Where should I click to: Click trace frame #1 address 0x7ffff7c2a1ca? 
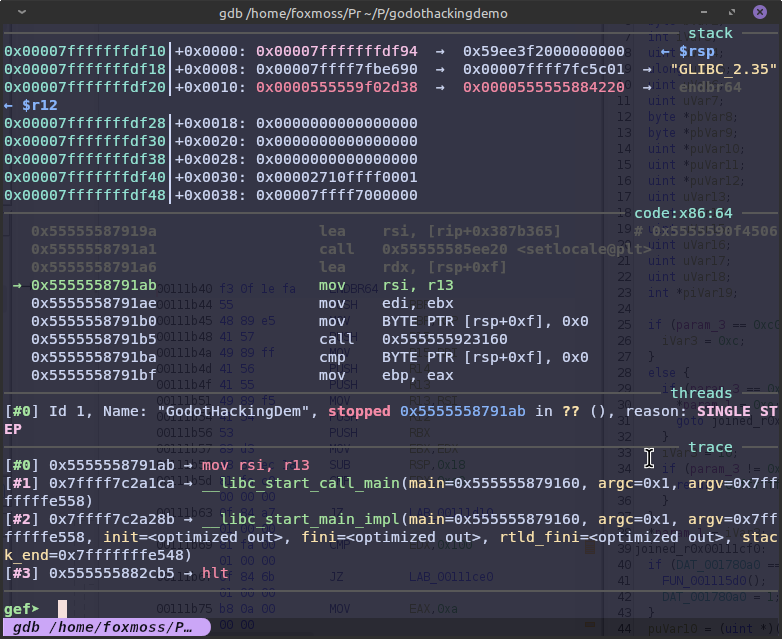click(112, 483)
